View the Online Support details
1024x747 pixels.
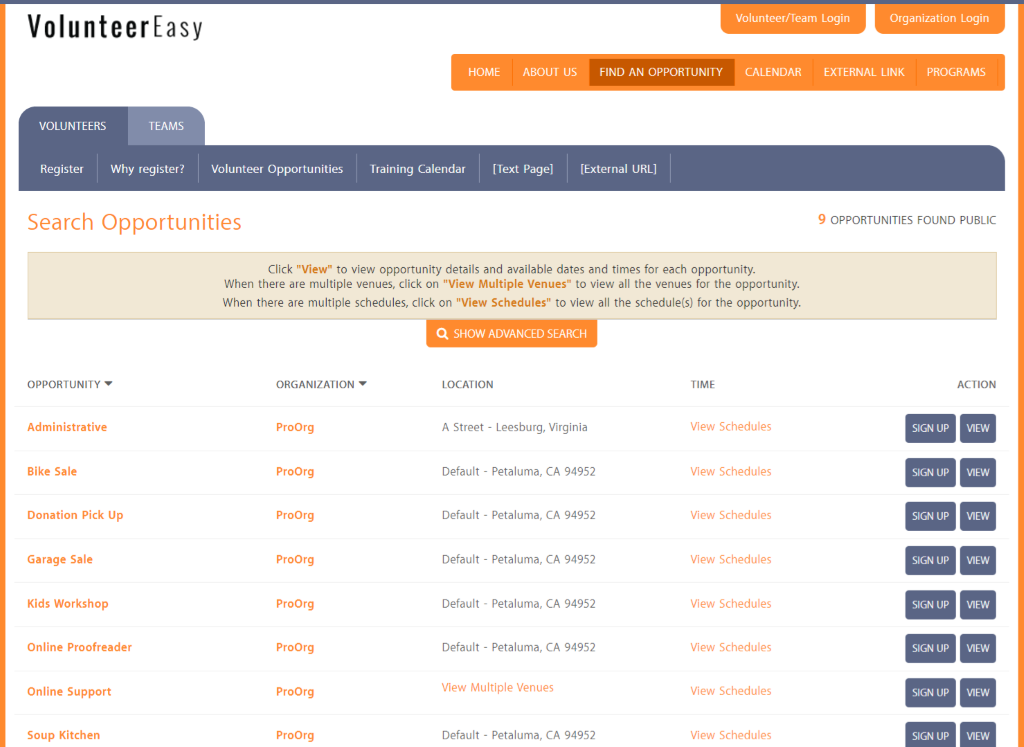[x=978, y=693]
